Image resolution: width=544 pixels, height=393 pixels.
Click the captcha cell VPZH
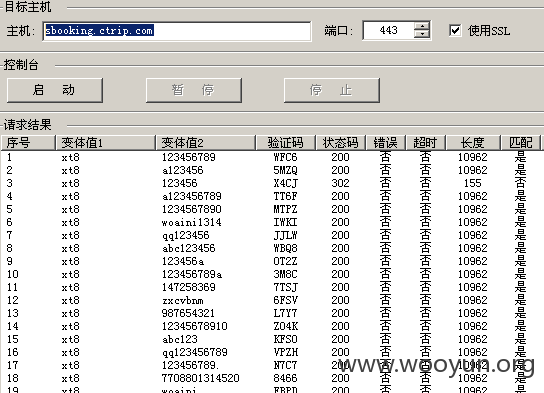[285, 352]
